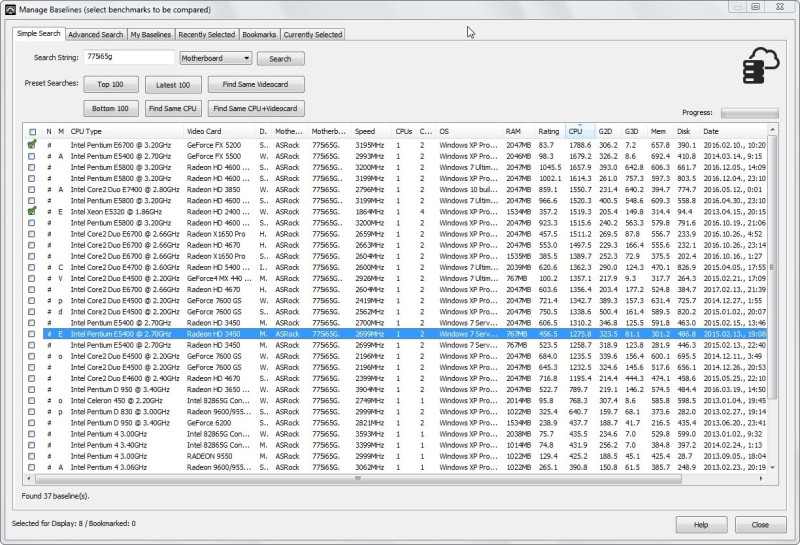Uncheck the Intel Pentium E6700 row checkbox

tap(32, 145)
